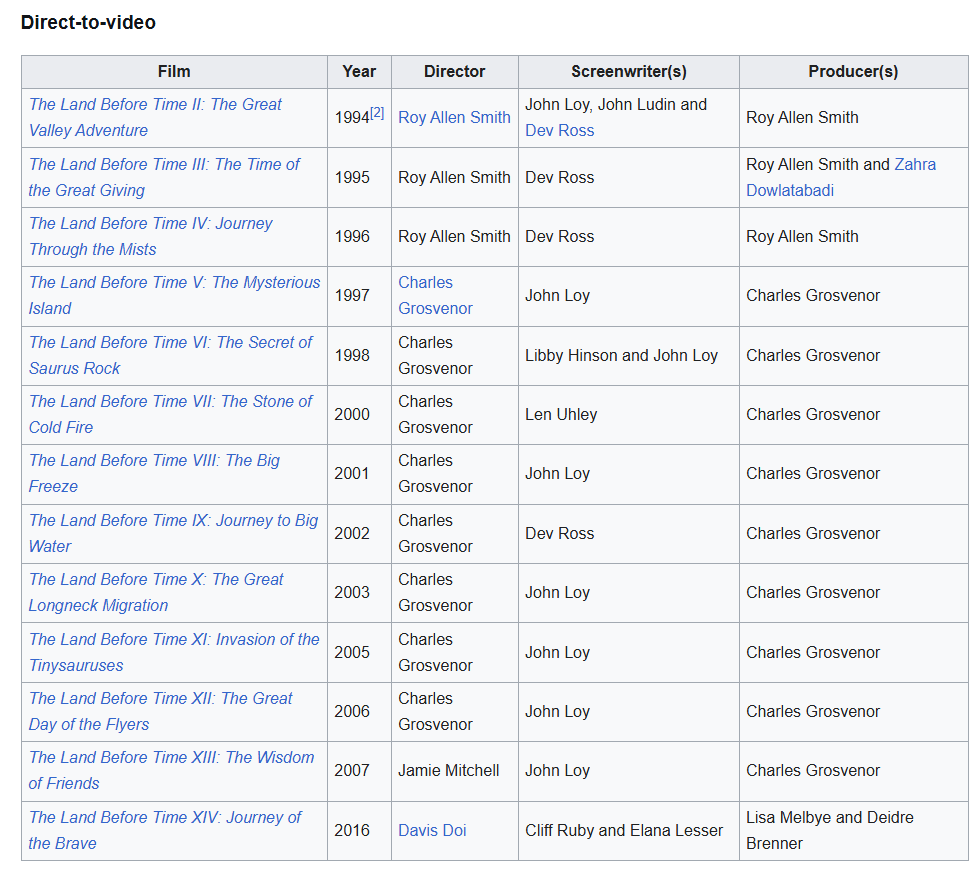Open The Land Before Time VII: The Stone of Cold Fire link
This screenshot has width=980, height=884.
(170, 414)
